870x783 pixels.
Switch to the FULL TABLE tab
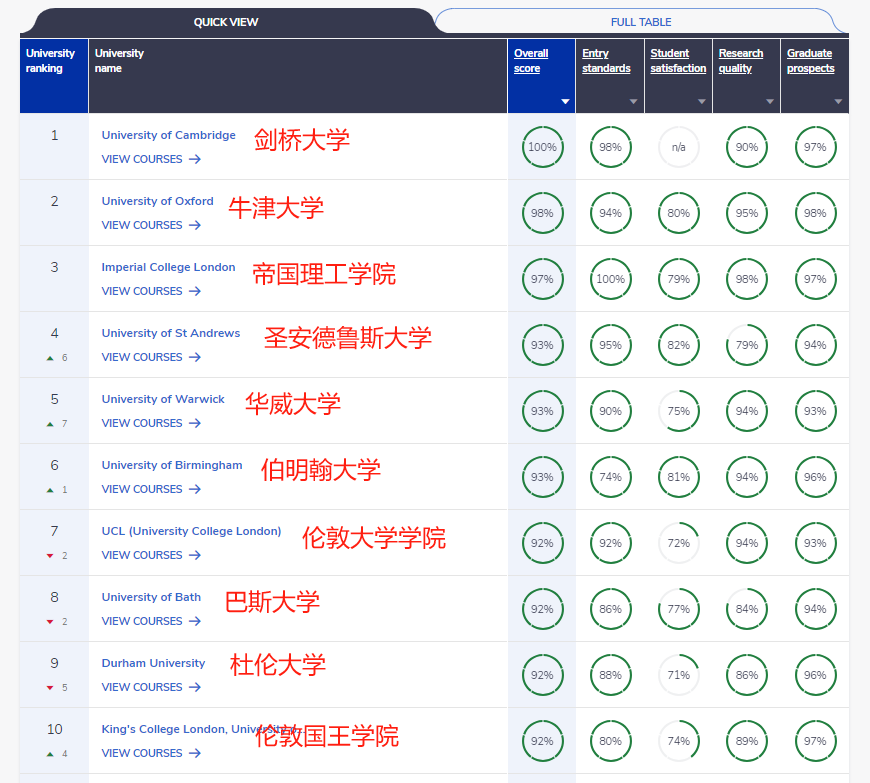coord(641,22)
